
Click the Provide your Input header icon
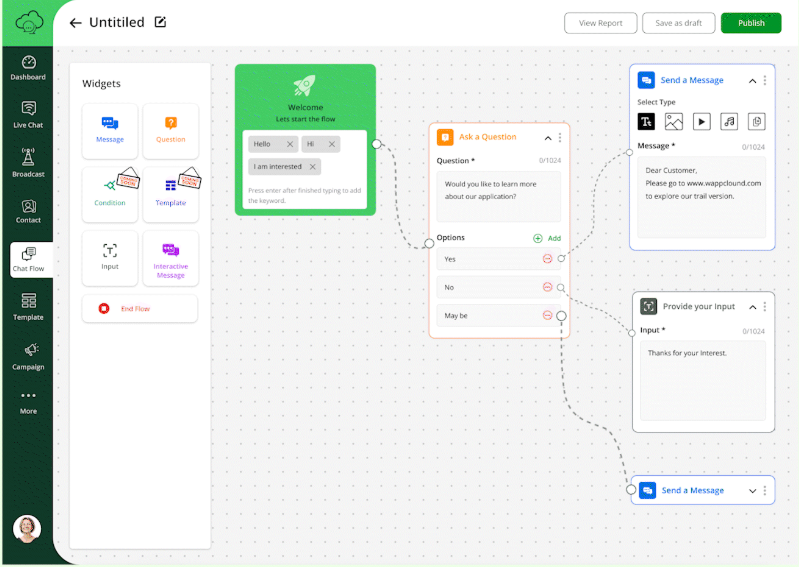[x=649, y=307]
